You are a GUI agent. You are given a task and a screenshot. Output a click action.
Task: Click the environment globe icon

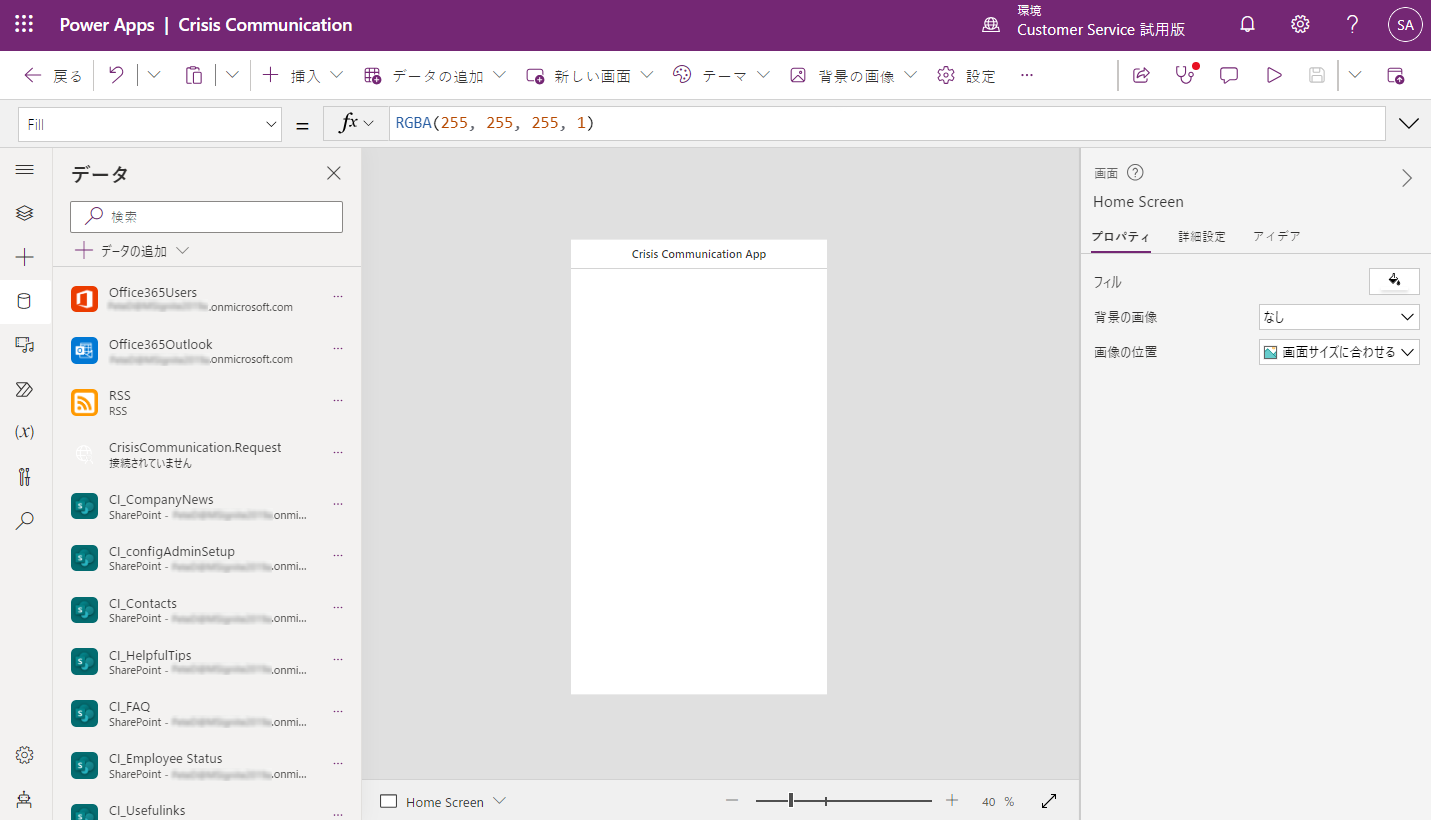991,25
